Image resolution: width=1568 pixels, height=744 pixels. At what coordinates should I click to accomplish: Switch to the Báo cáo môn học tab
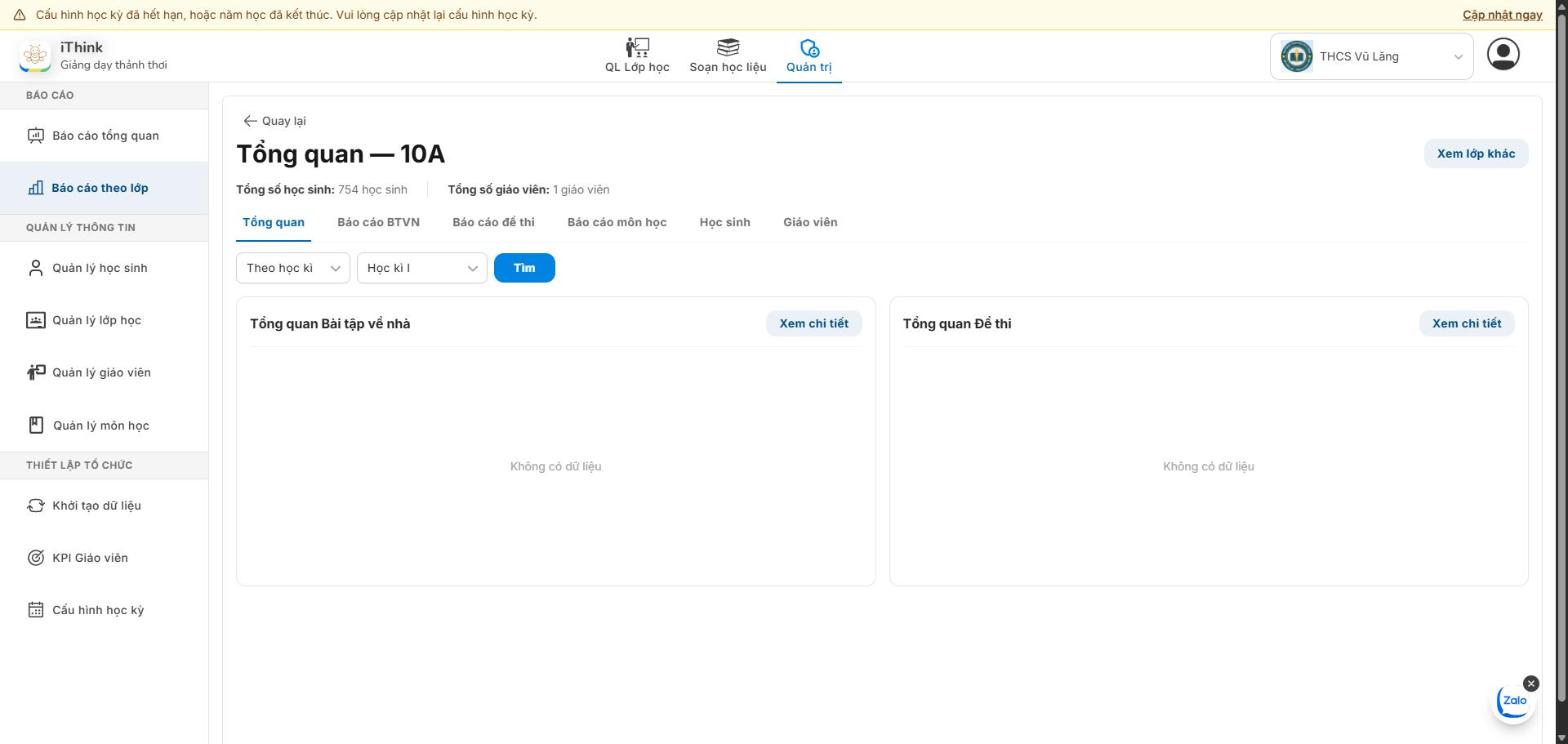[617, 222]
